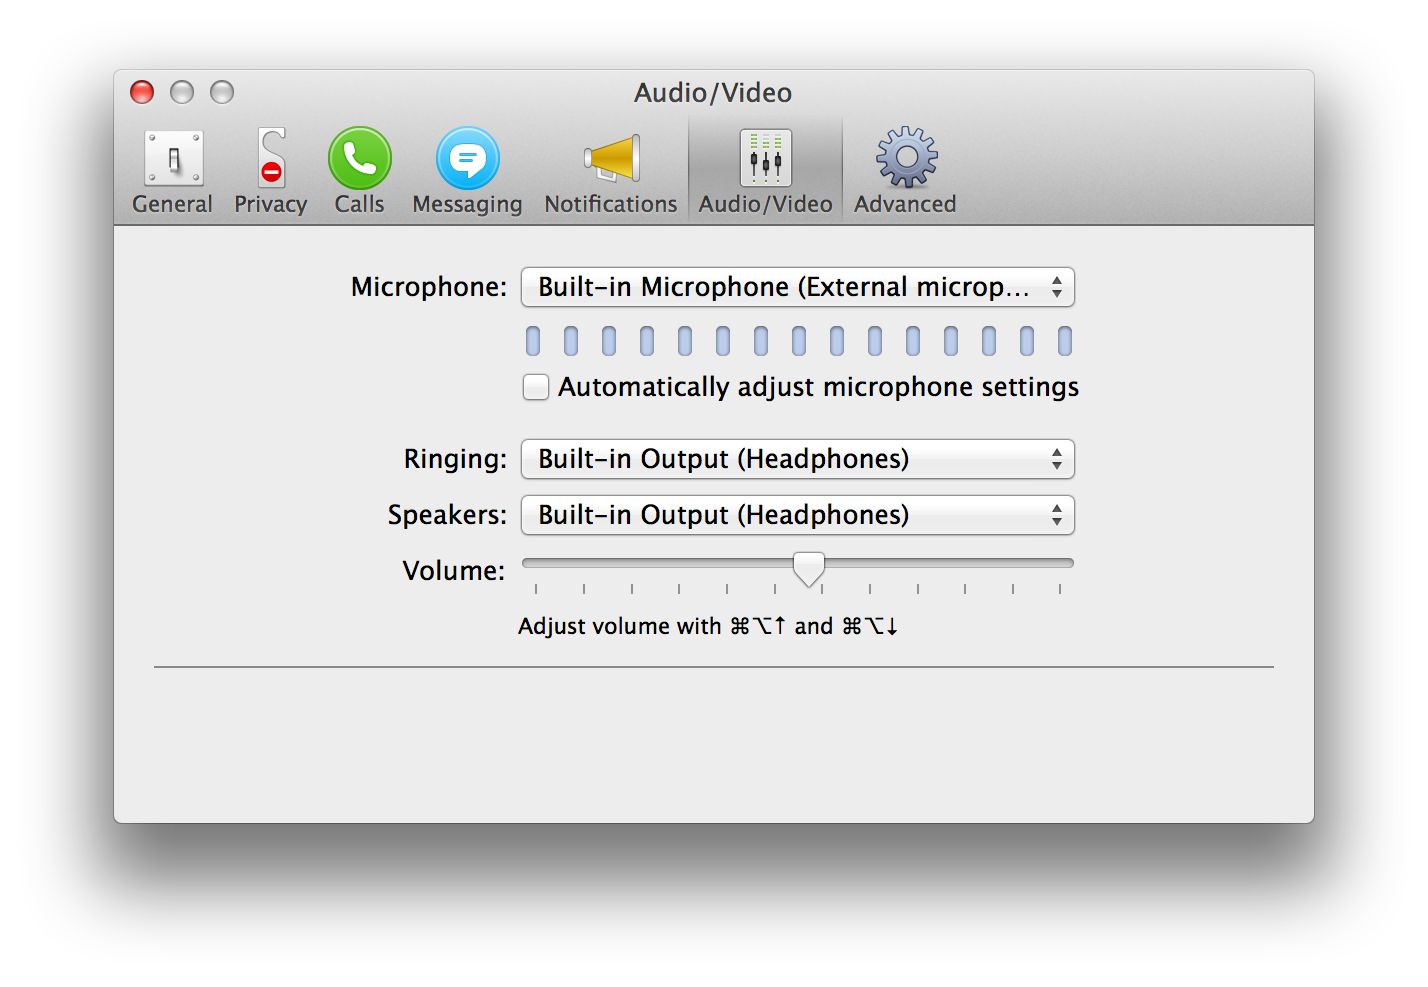Open the Ringing output dropdown
The width and height of the screenshot is (1428, 987).
pyautogui.click(x=798, y=459)
